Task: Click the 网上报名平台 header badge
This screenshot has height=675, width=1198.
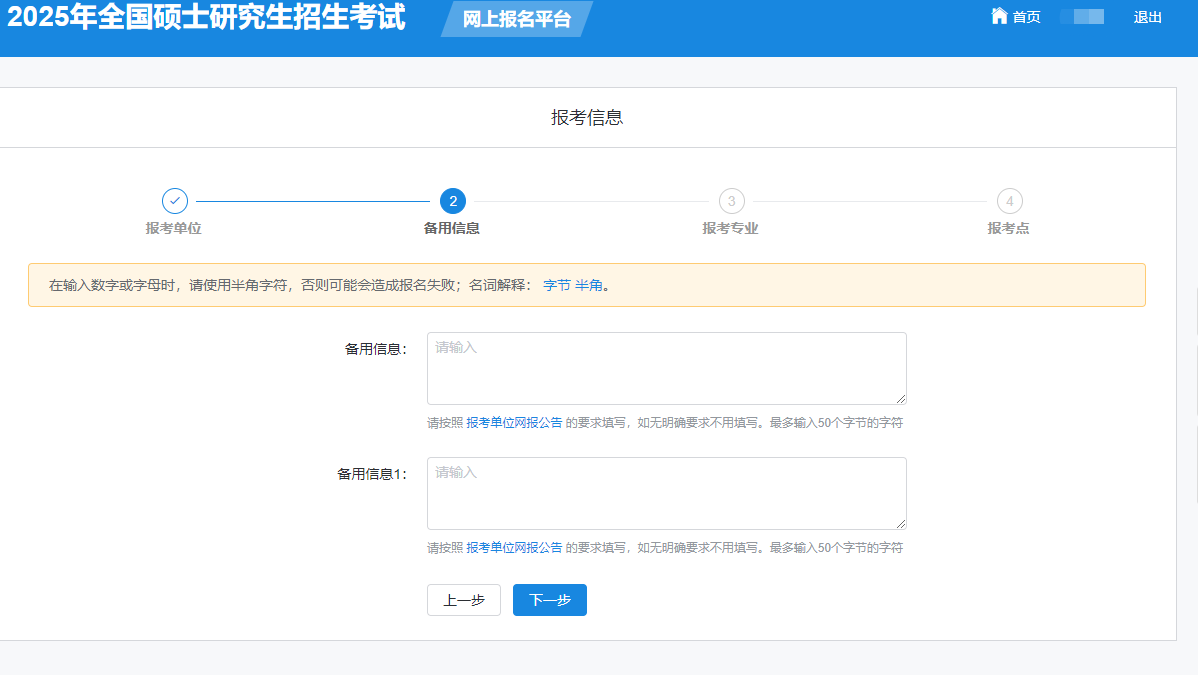Action: point(516,19)
